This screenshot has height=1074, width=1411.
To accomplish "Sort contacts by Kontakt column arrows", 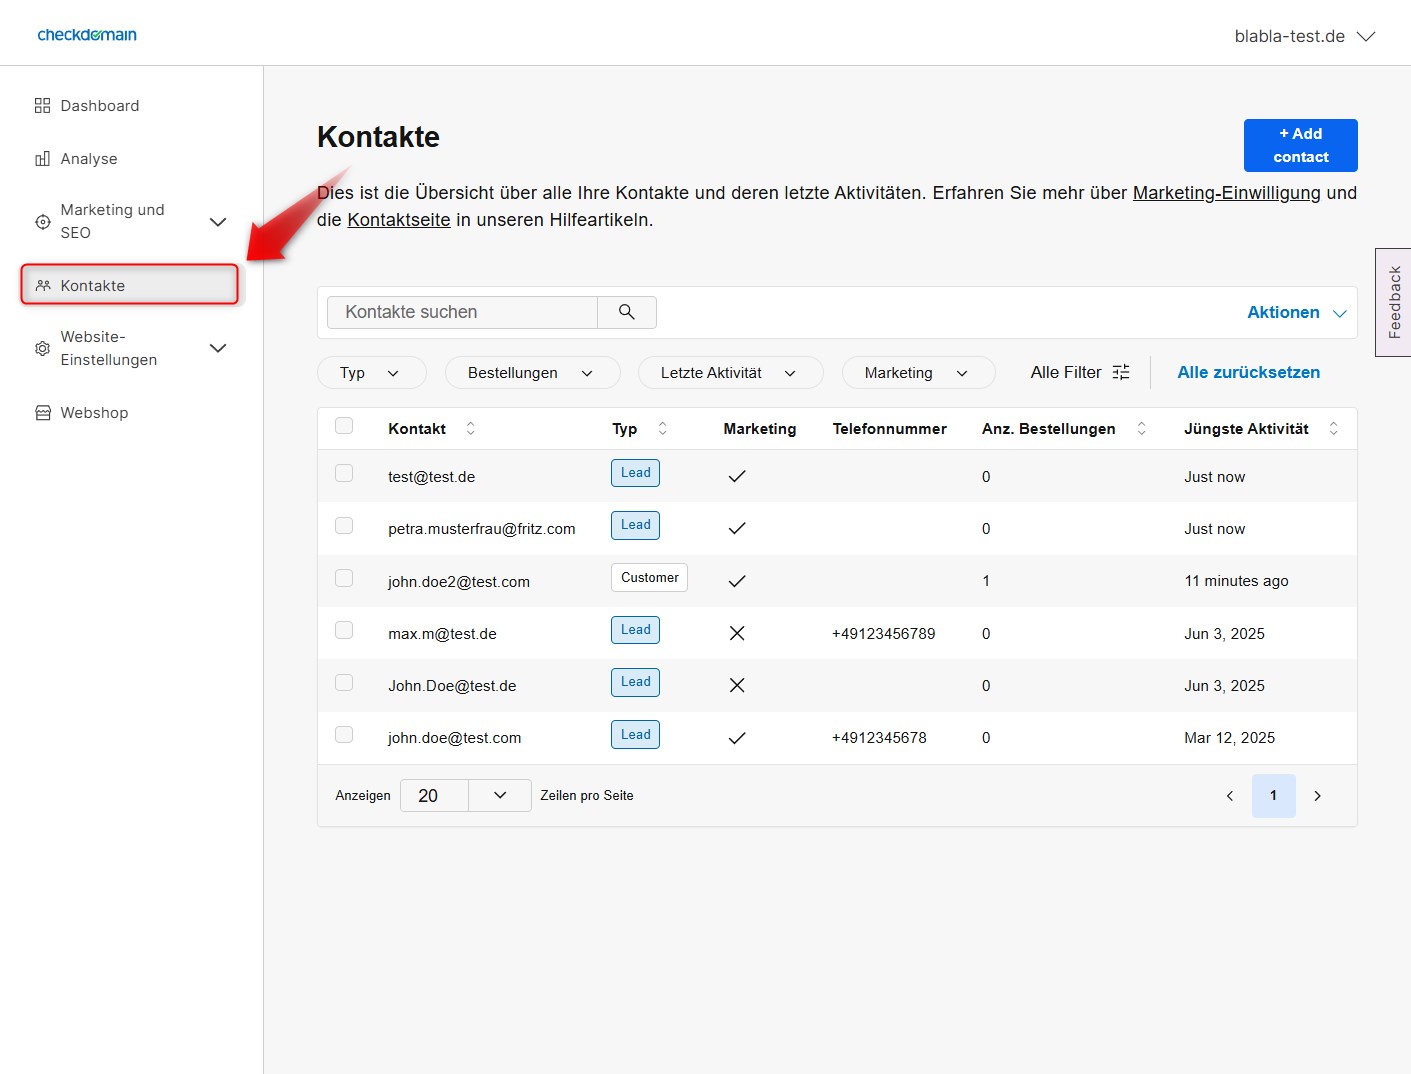I will [x=471, y=428].
